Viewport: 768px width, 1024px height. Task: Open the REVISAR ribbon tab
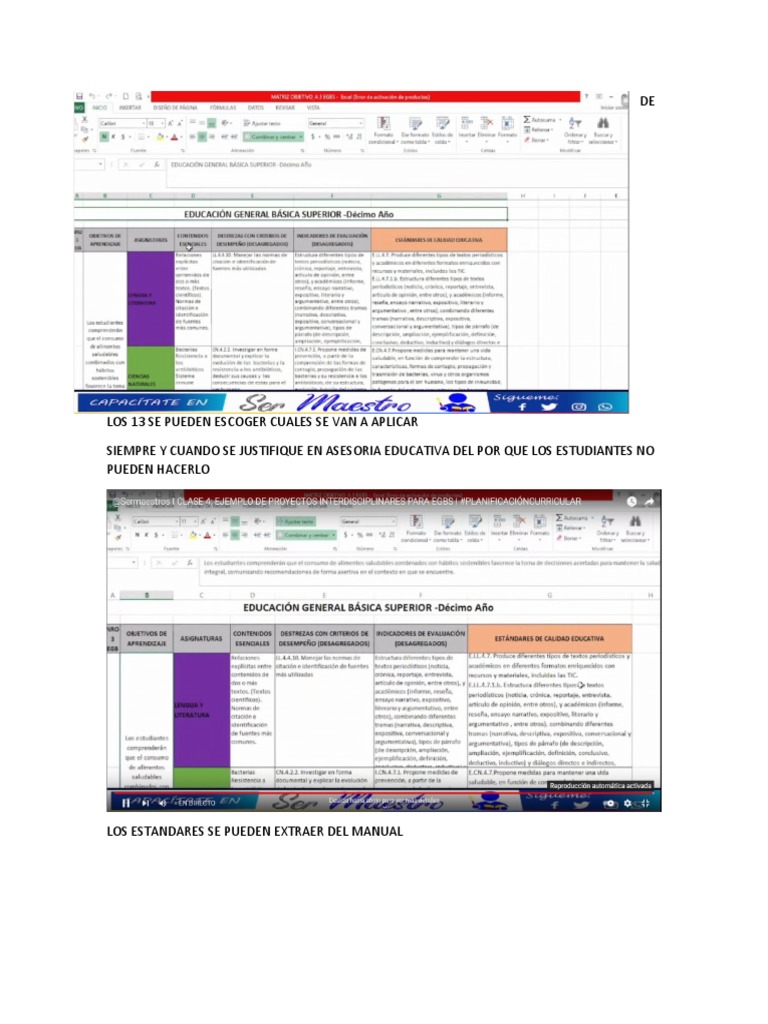(285, 108)
